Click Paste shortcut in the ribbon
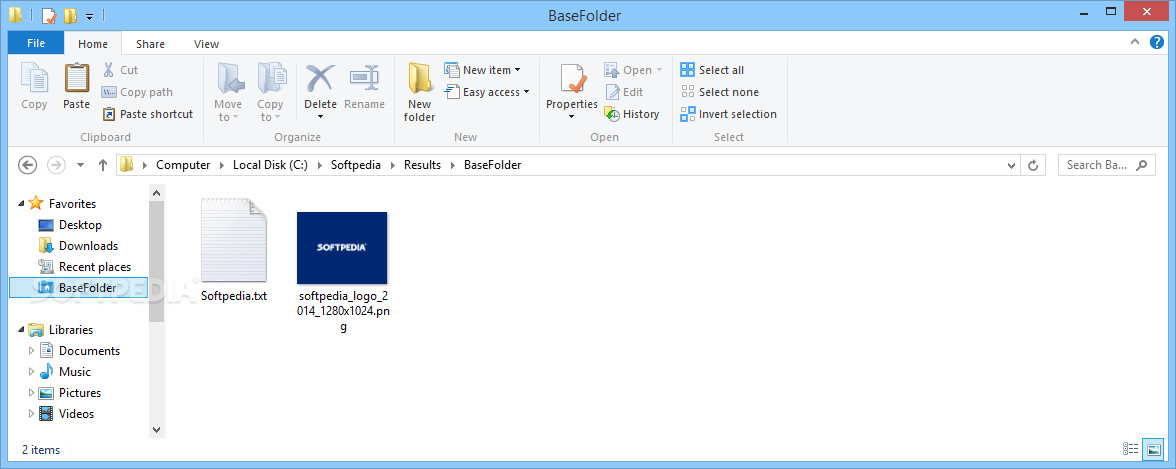The image size is (1176, 469). pos(148,114)
